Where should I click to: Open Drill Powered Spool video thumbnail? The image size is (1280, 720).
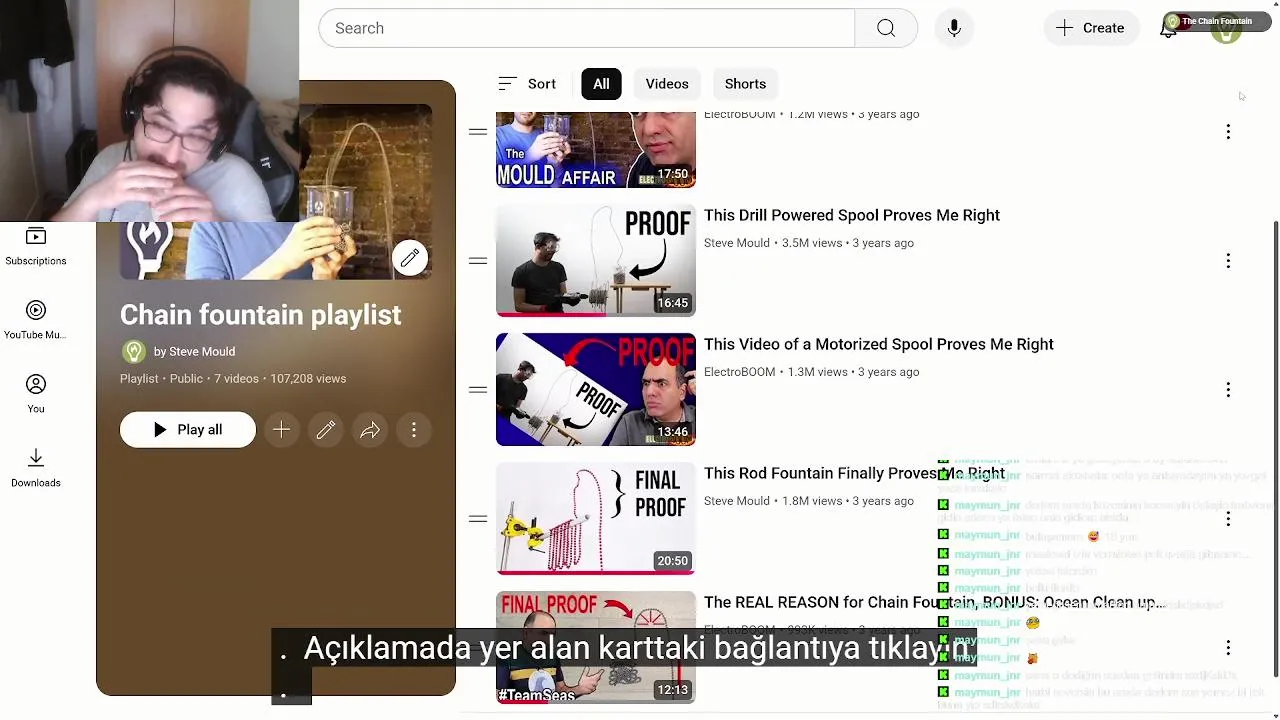pos(596,261)
